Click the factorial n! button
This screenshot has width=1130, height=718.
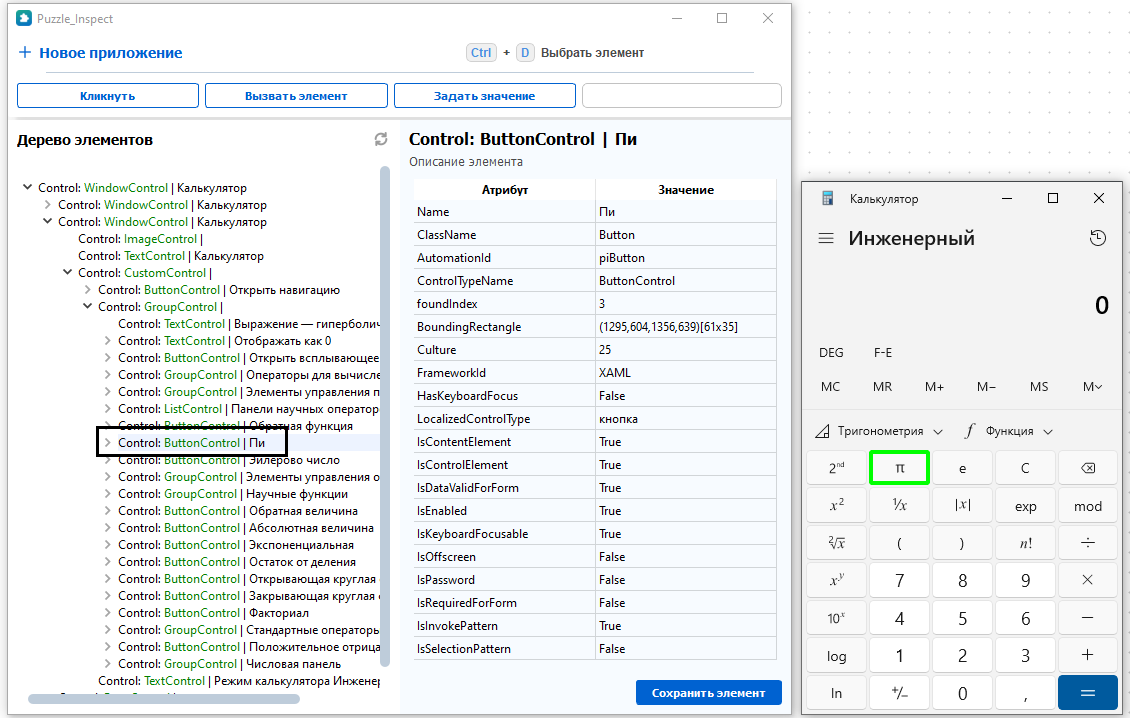[x=1026, y=544]
